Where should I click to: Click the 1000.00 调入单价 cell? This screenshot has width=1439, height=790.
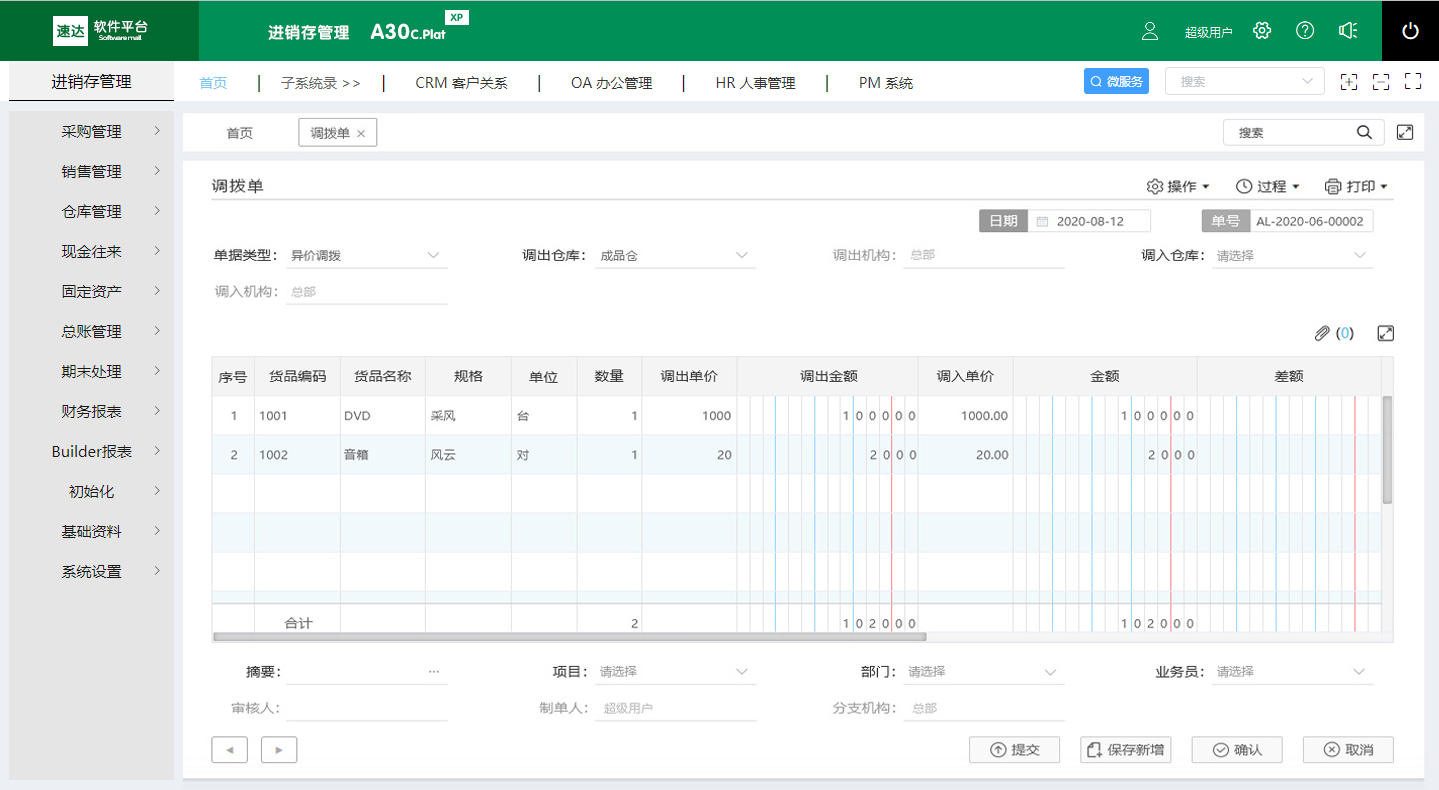tap(965, 416)
